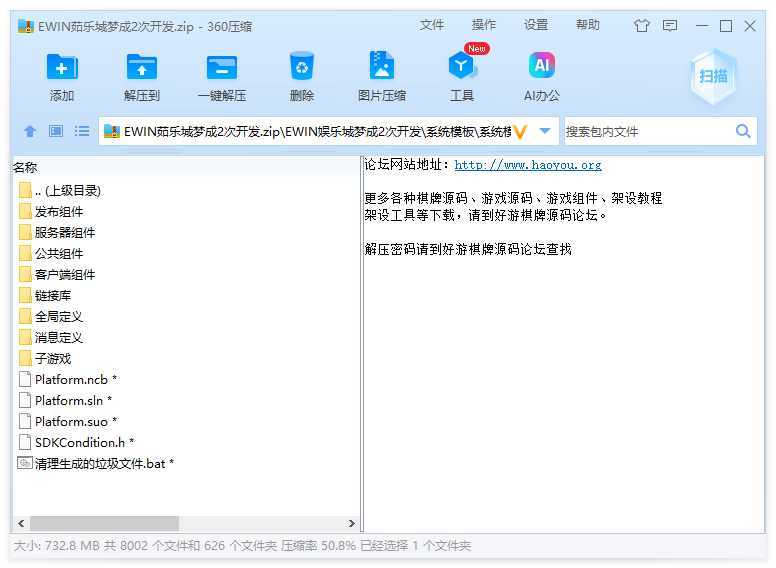Close the 360压缩 window
Viewport: 776px width, 568px height.
750,26
